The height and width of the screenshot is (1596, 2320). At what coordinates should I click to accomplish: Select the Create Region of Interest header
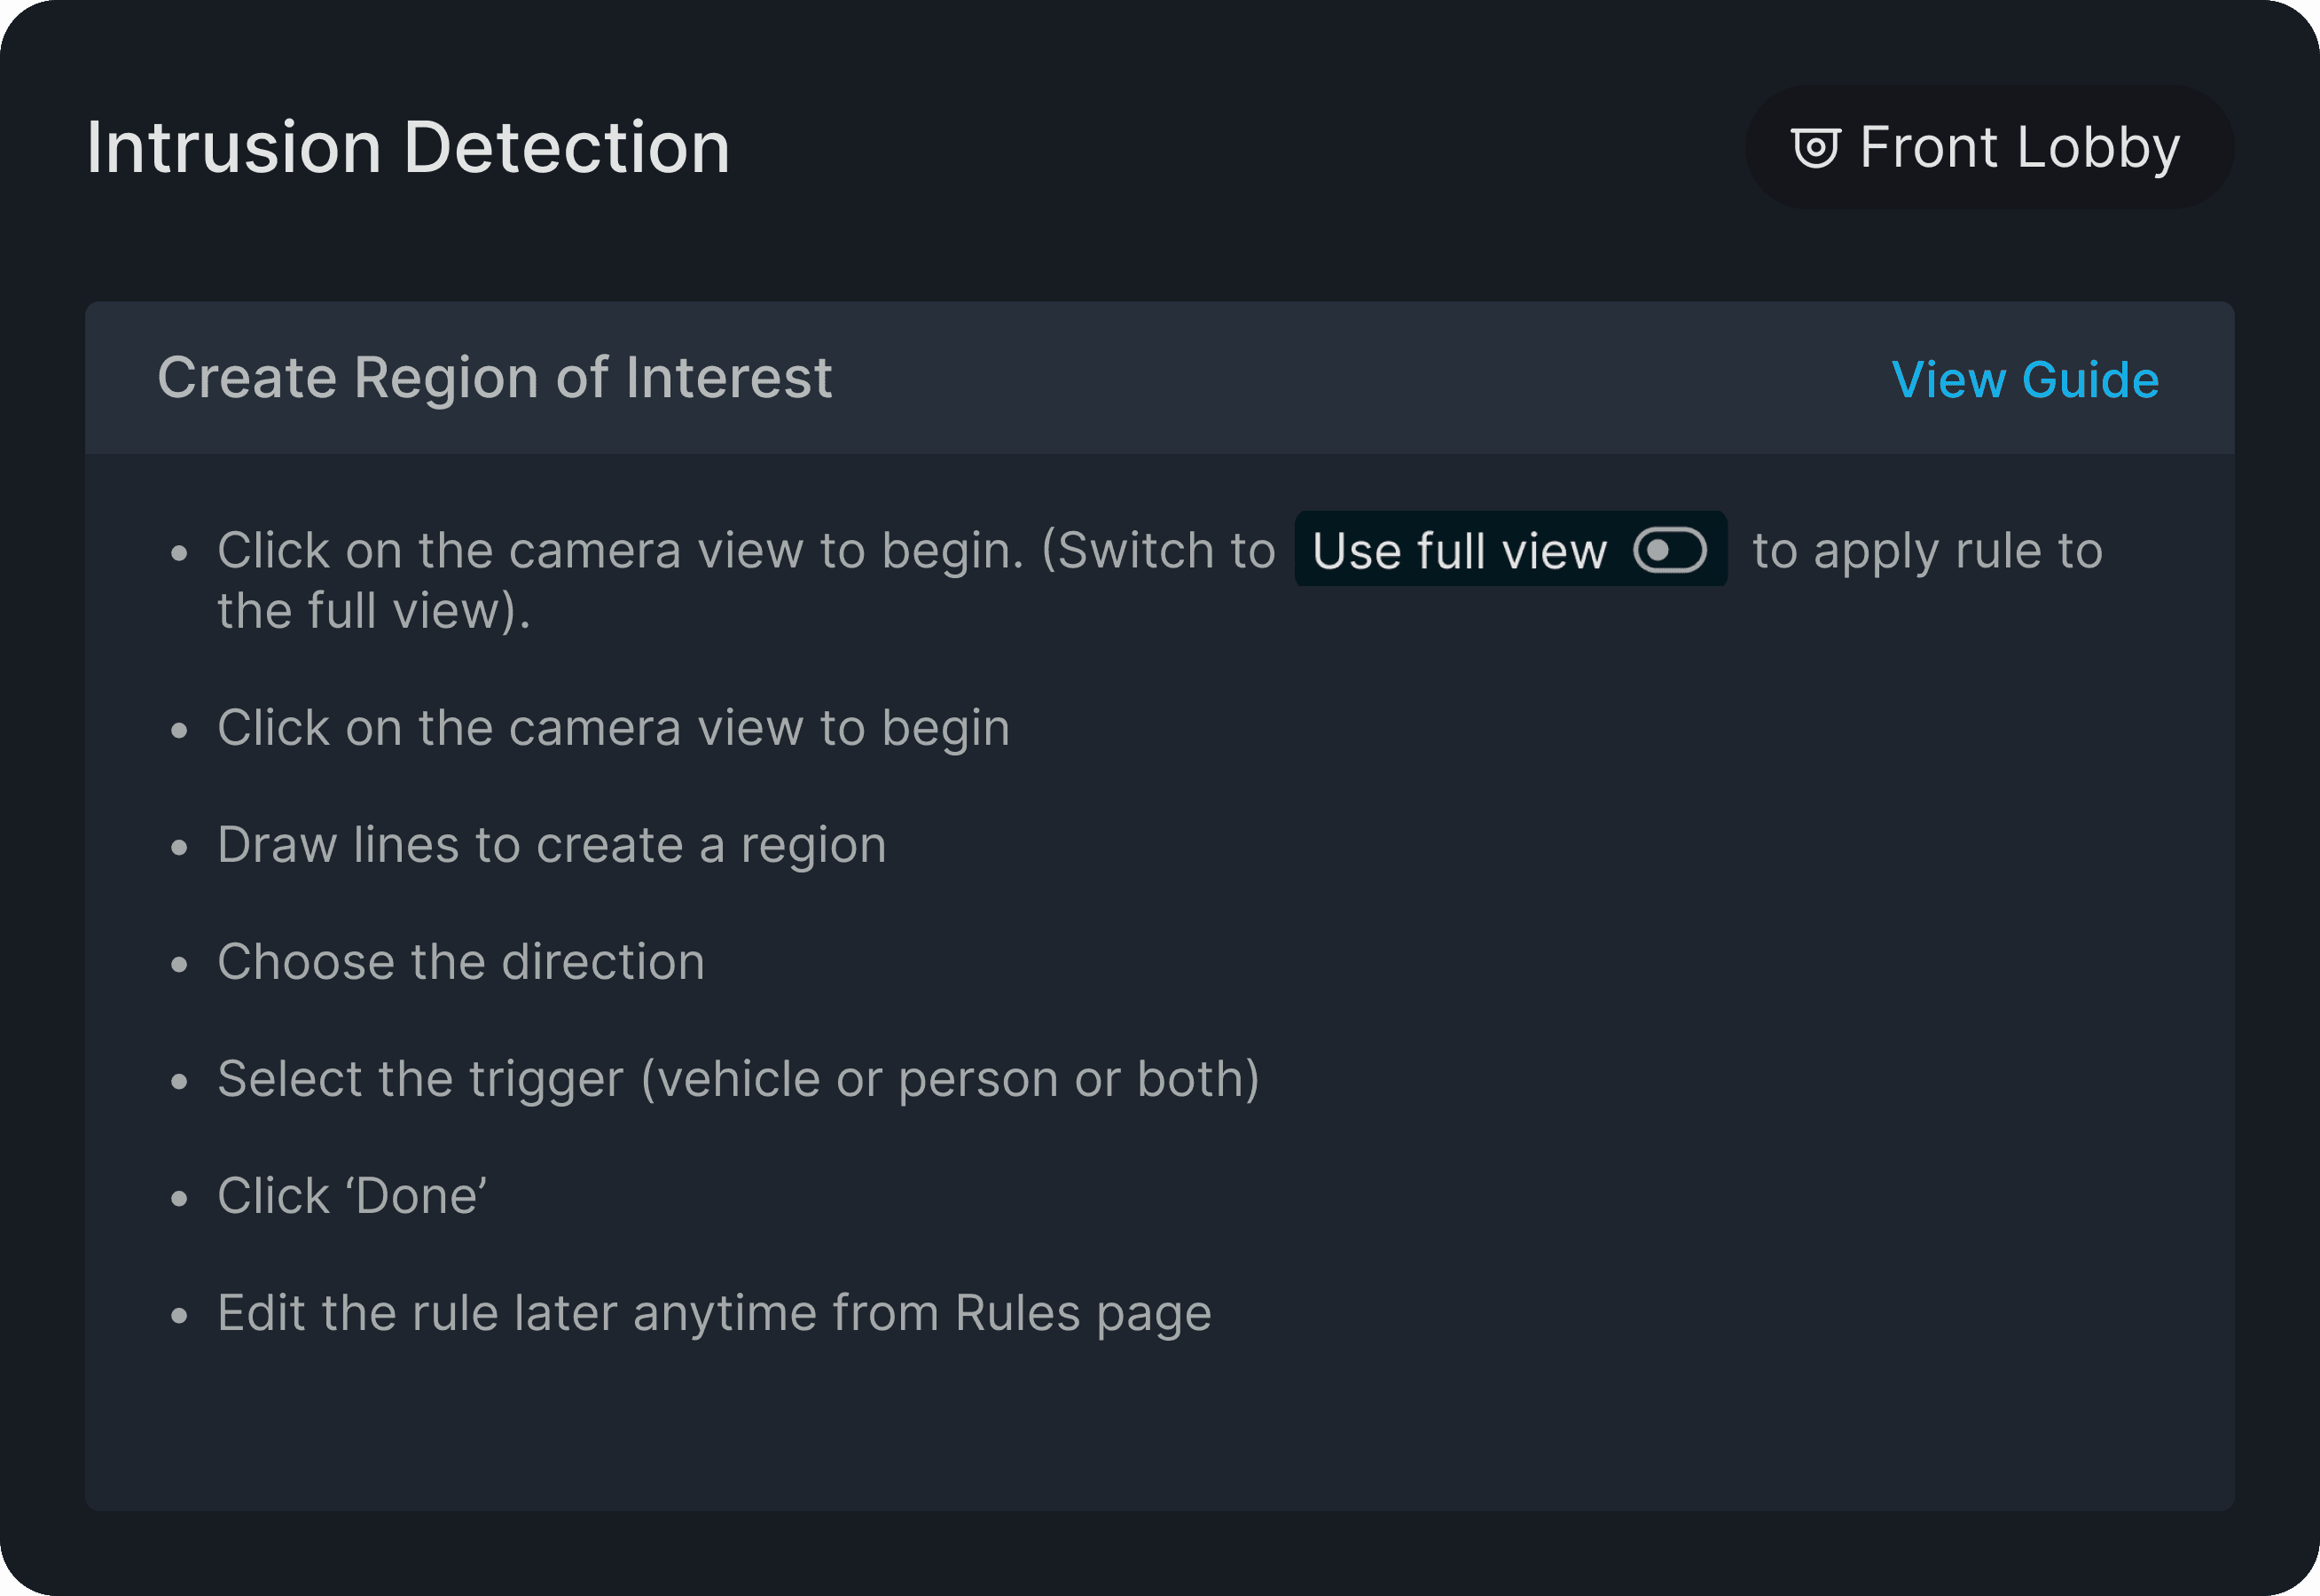[494, 378]
